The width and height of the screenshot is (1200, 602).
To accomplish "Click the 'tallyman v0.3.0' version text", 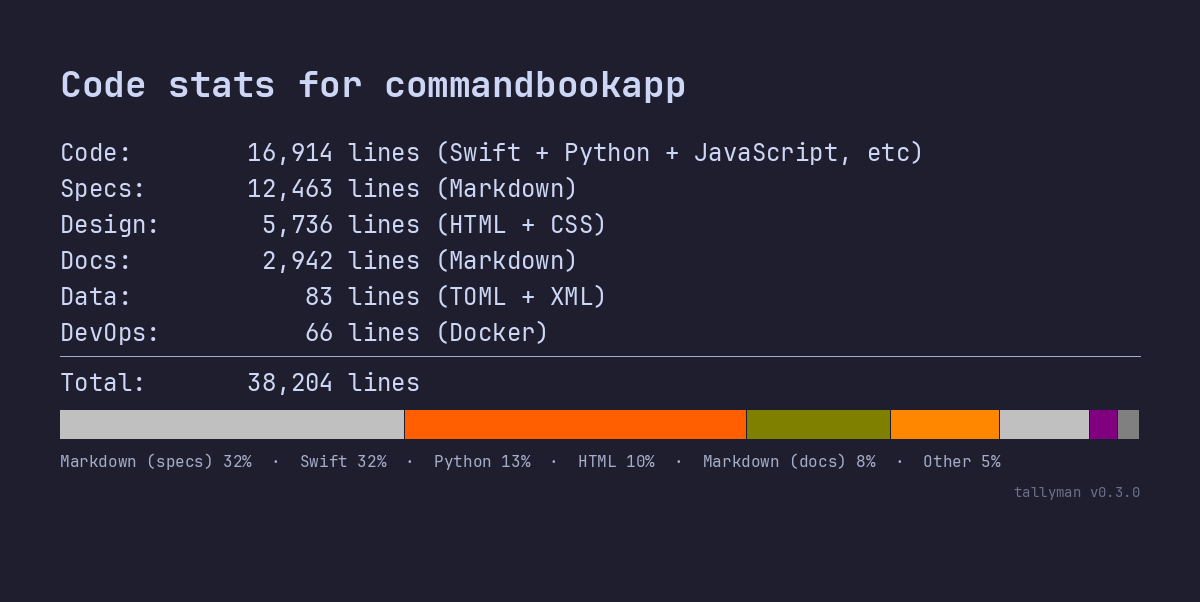I will [1077, 492].
